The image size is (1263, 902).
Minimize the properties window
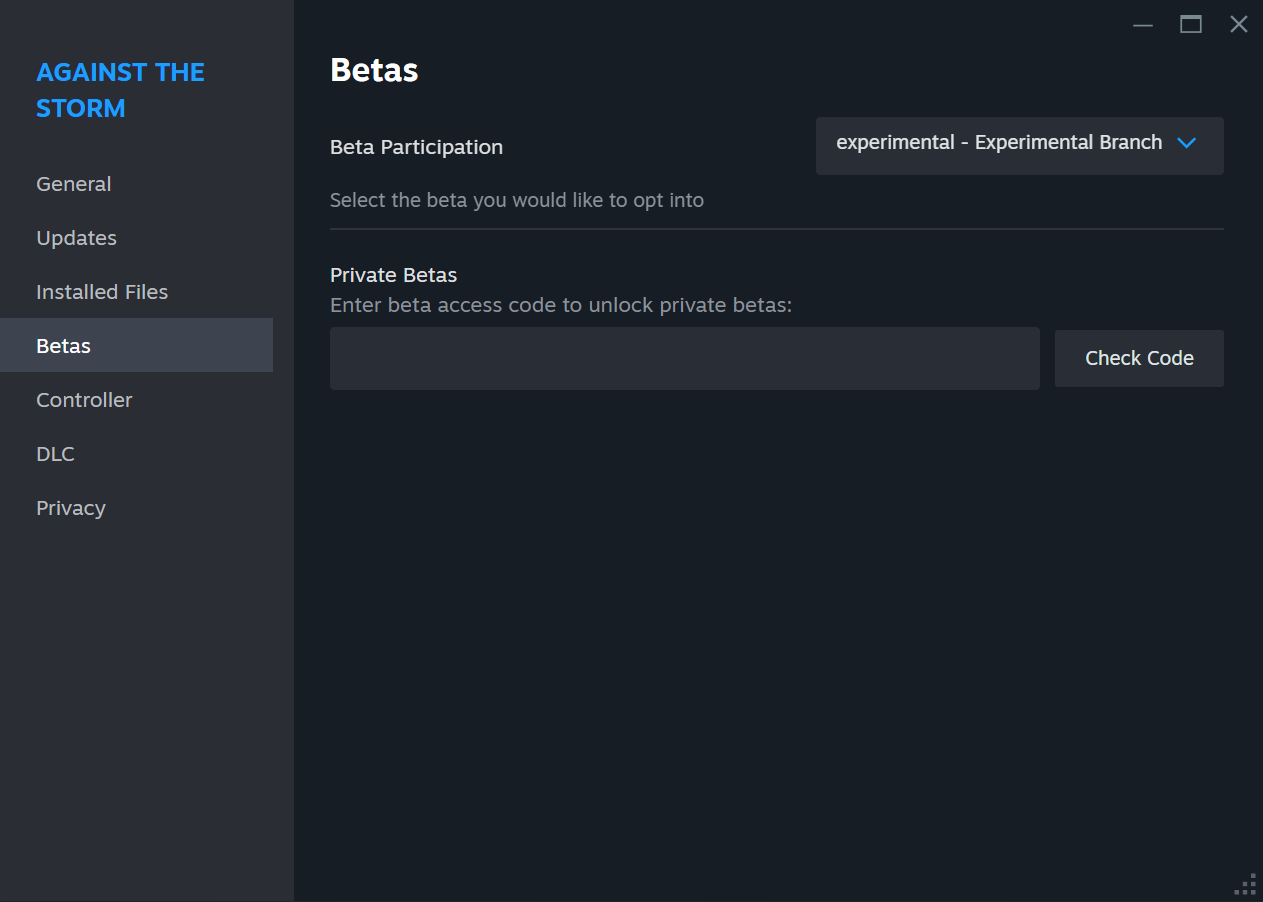(x=1143, y=25)
